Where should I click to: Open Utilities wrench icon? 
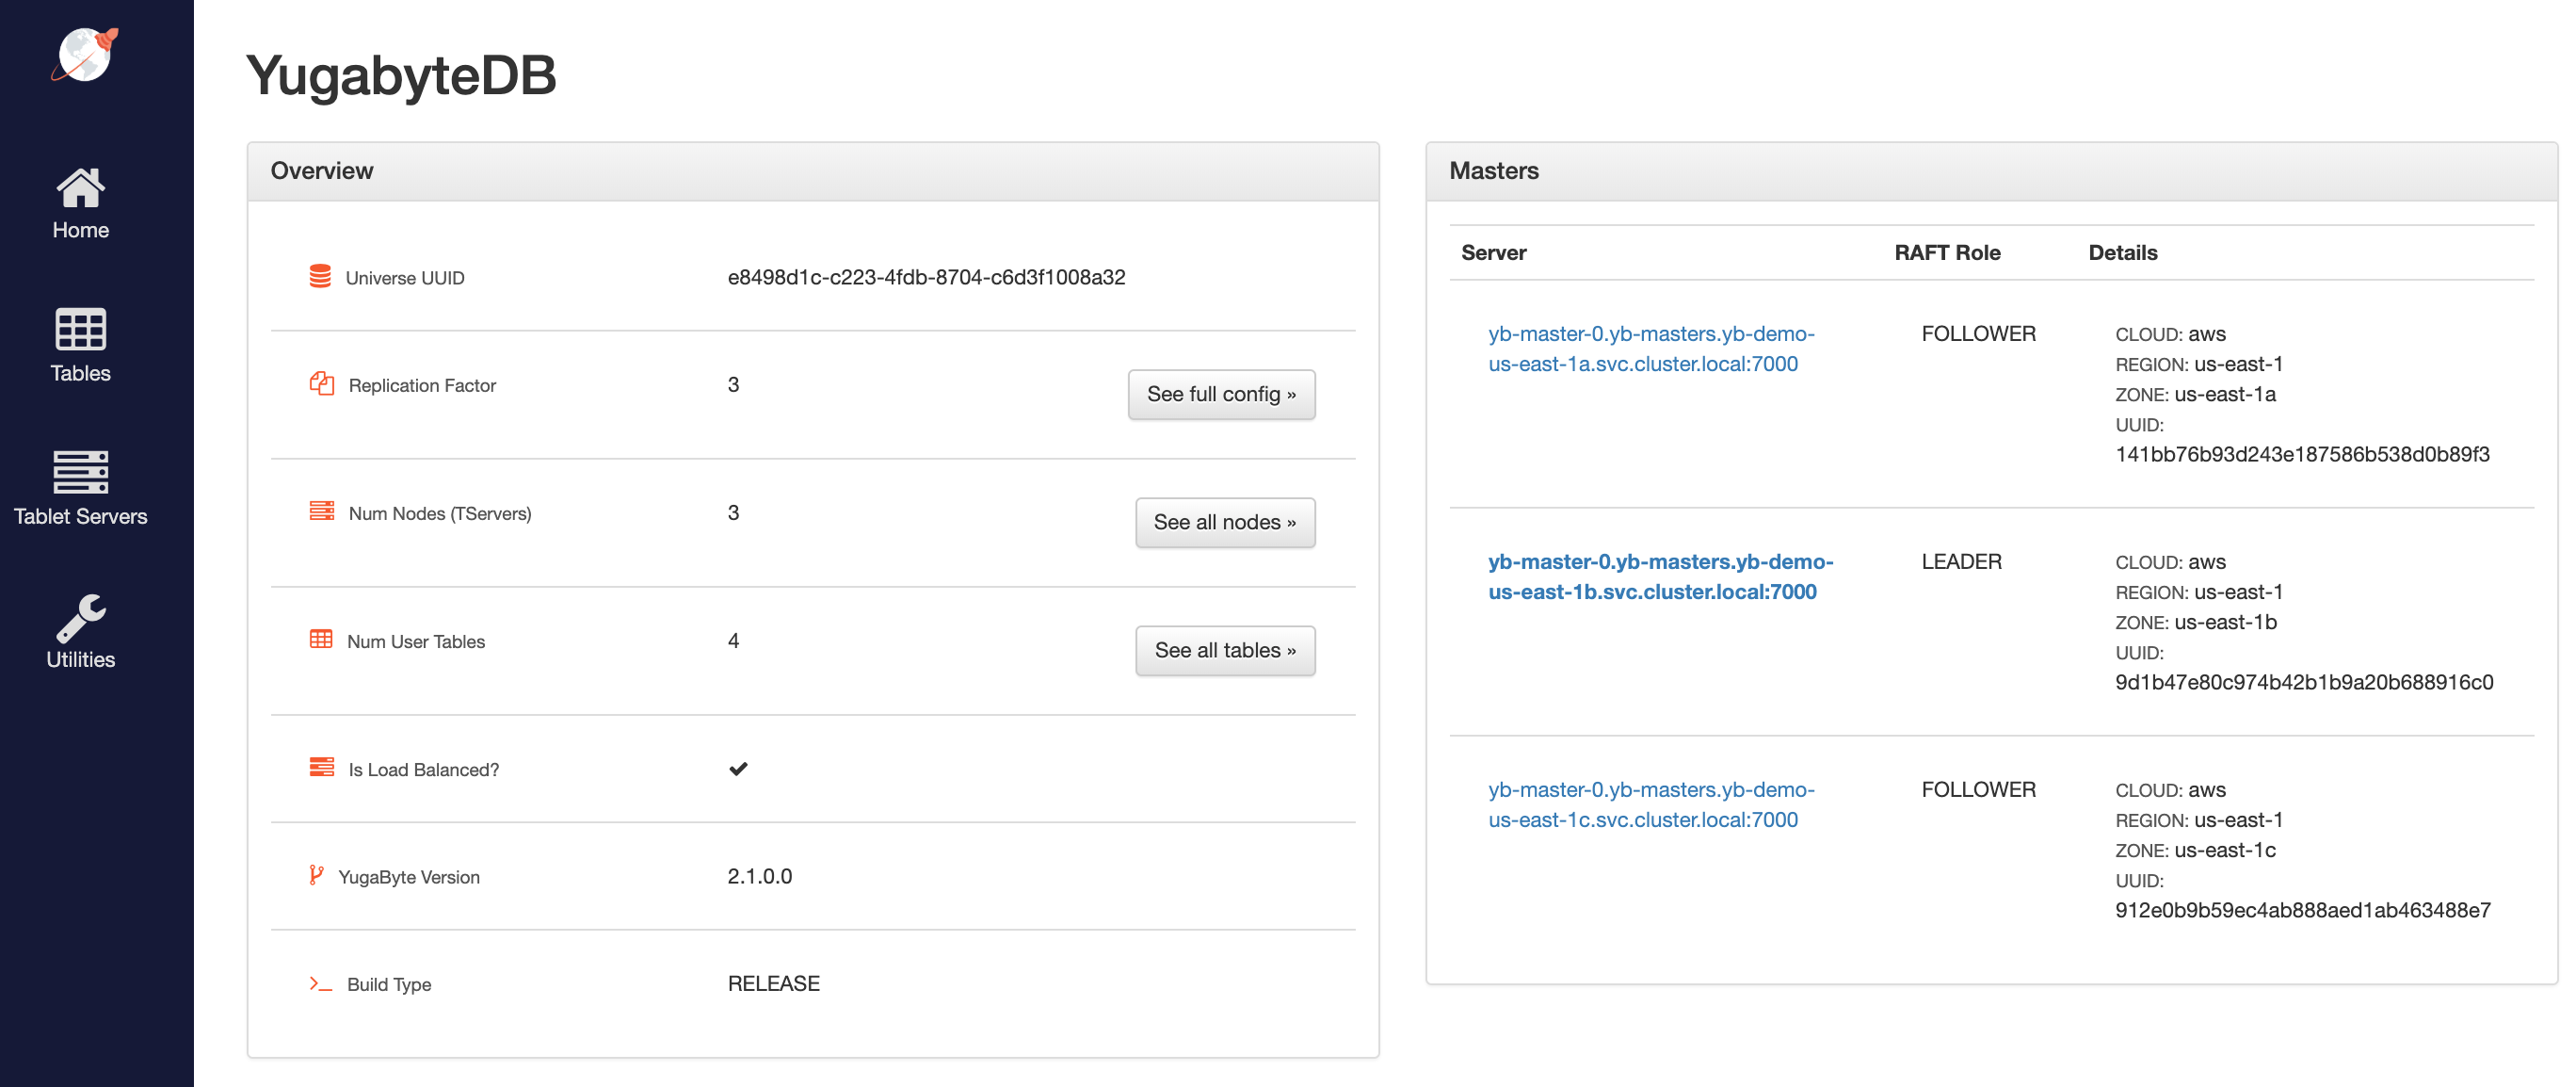tap(80, 617)
